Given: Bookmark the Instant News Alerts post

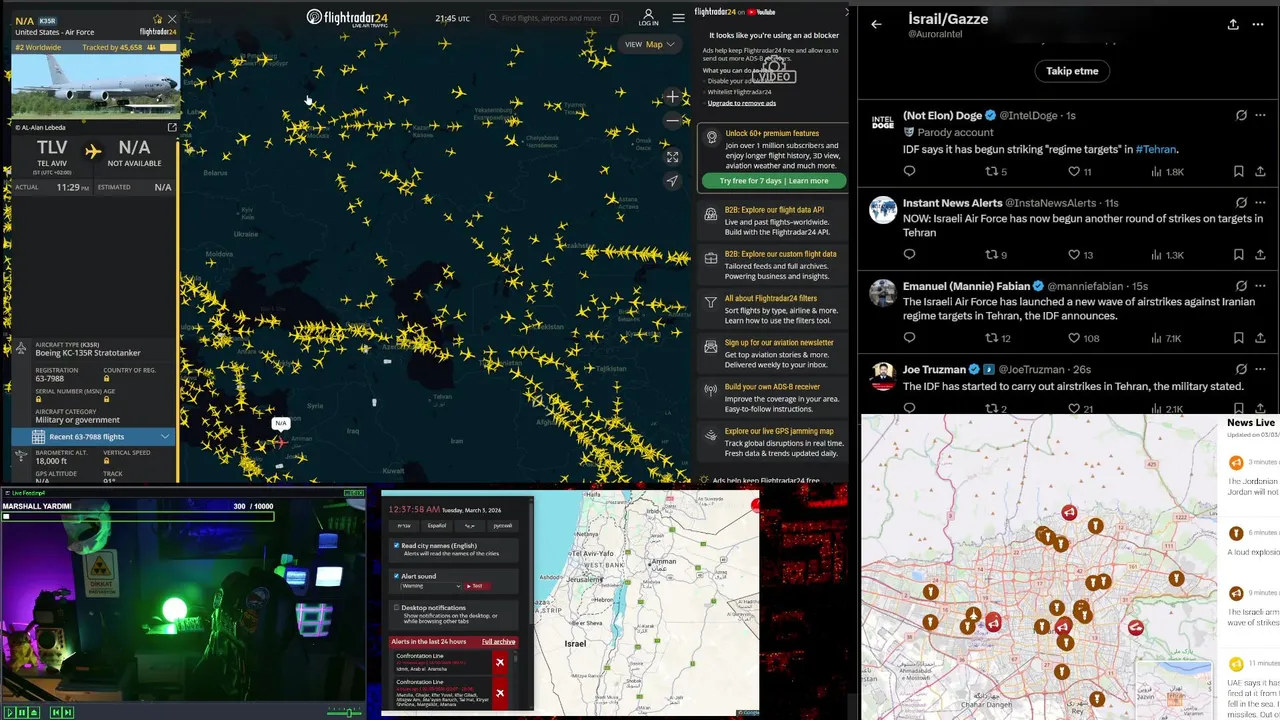Looking at the screenshot, I should (1237, 255).
